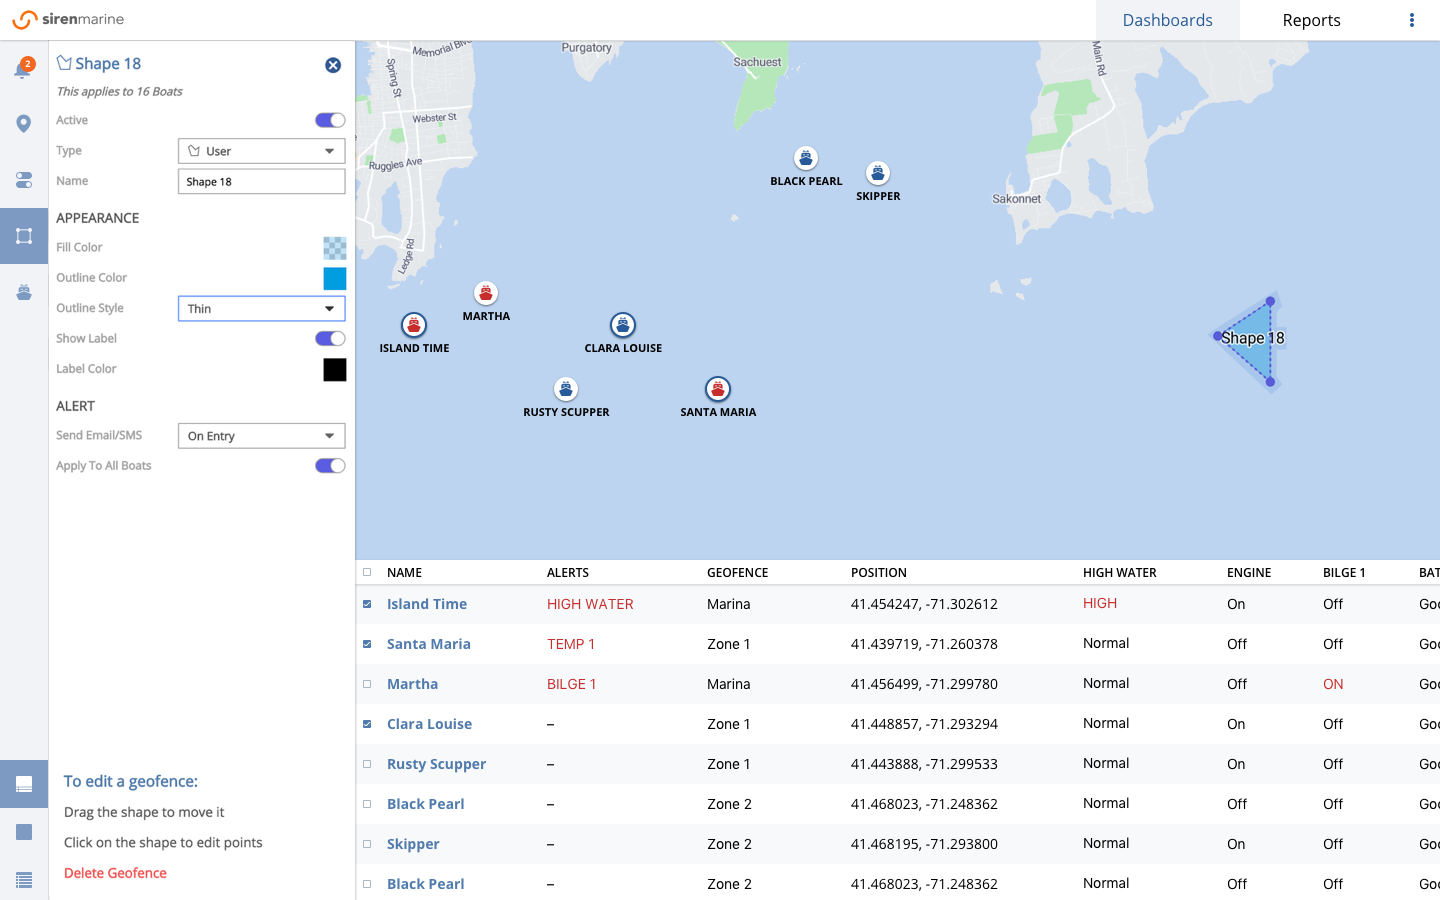1440x900 pixels.
Task: Open the alerts bell with notification badge
Action: coord(24,65)
